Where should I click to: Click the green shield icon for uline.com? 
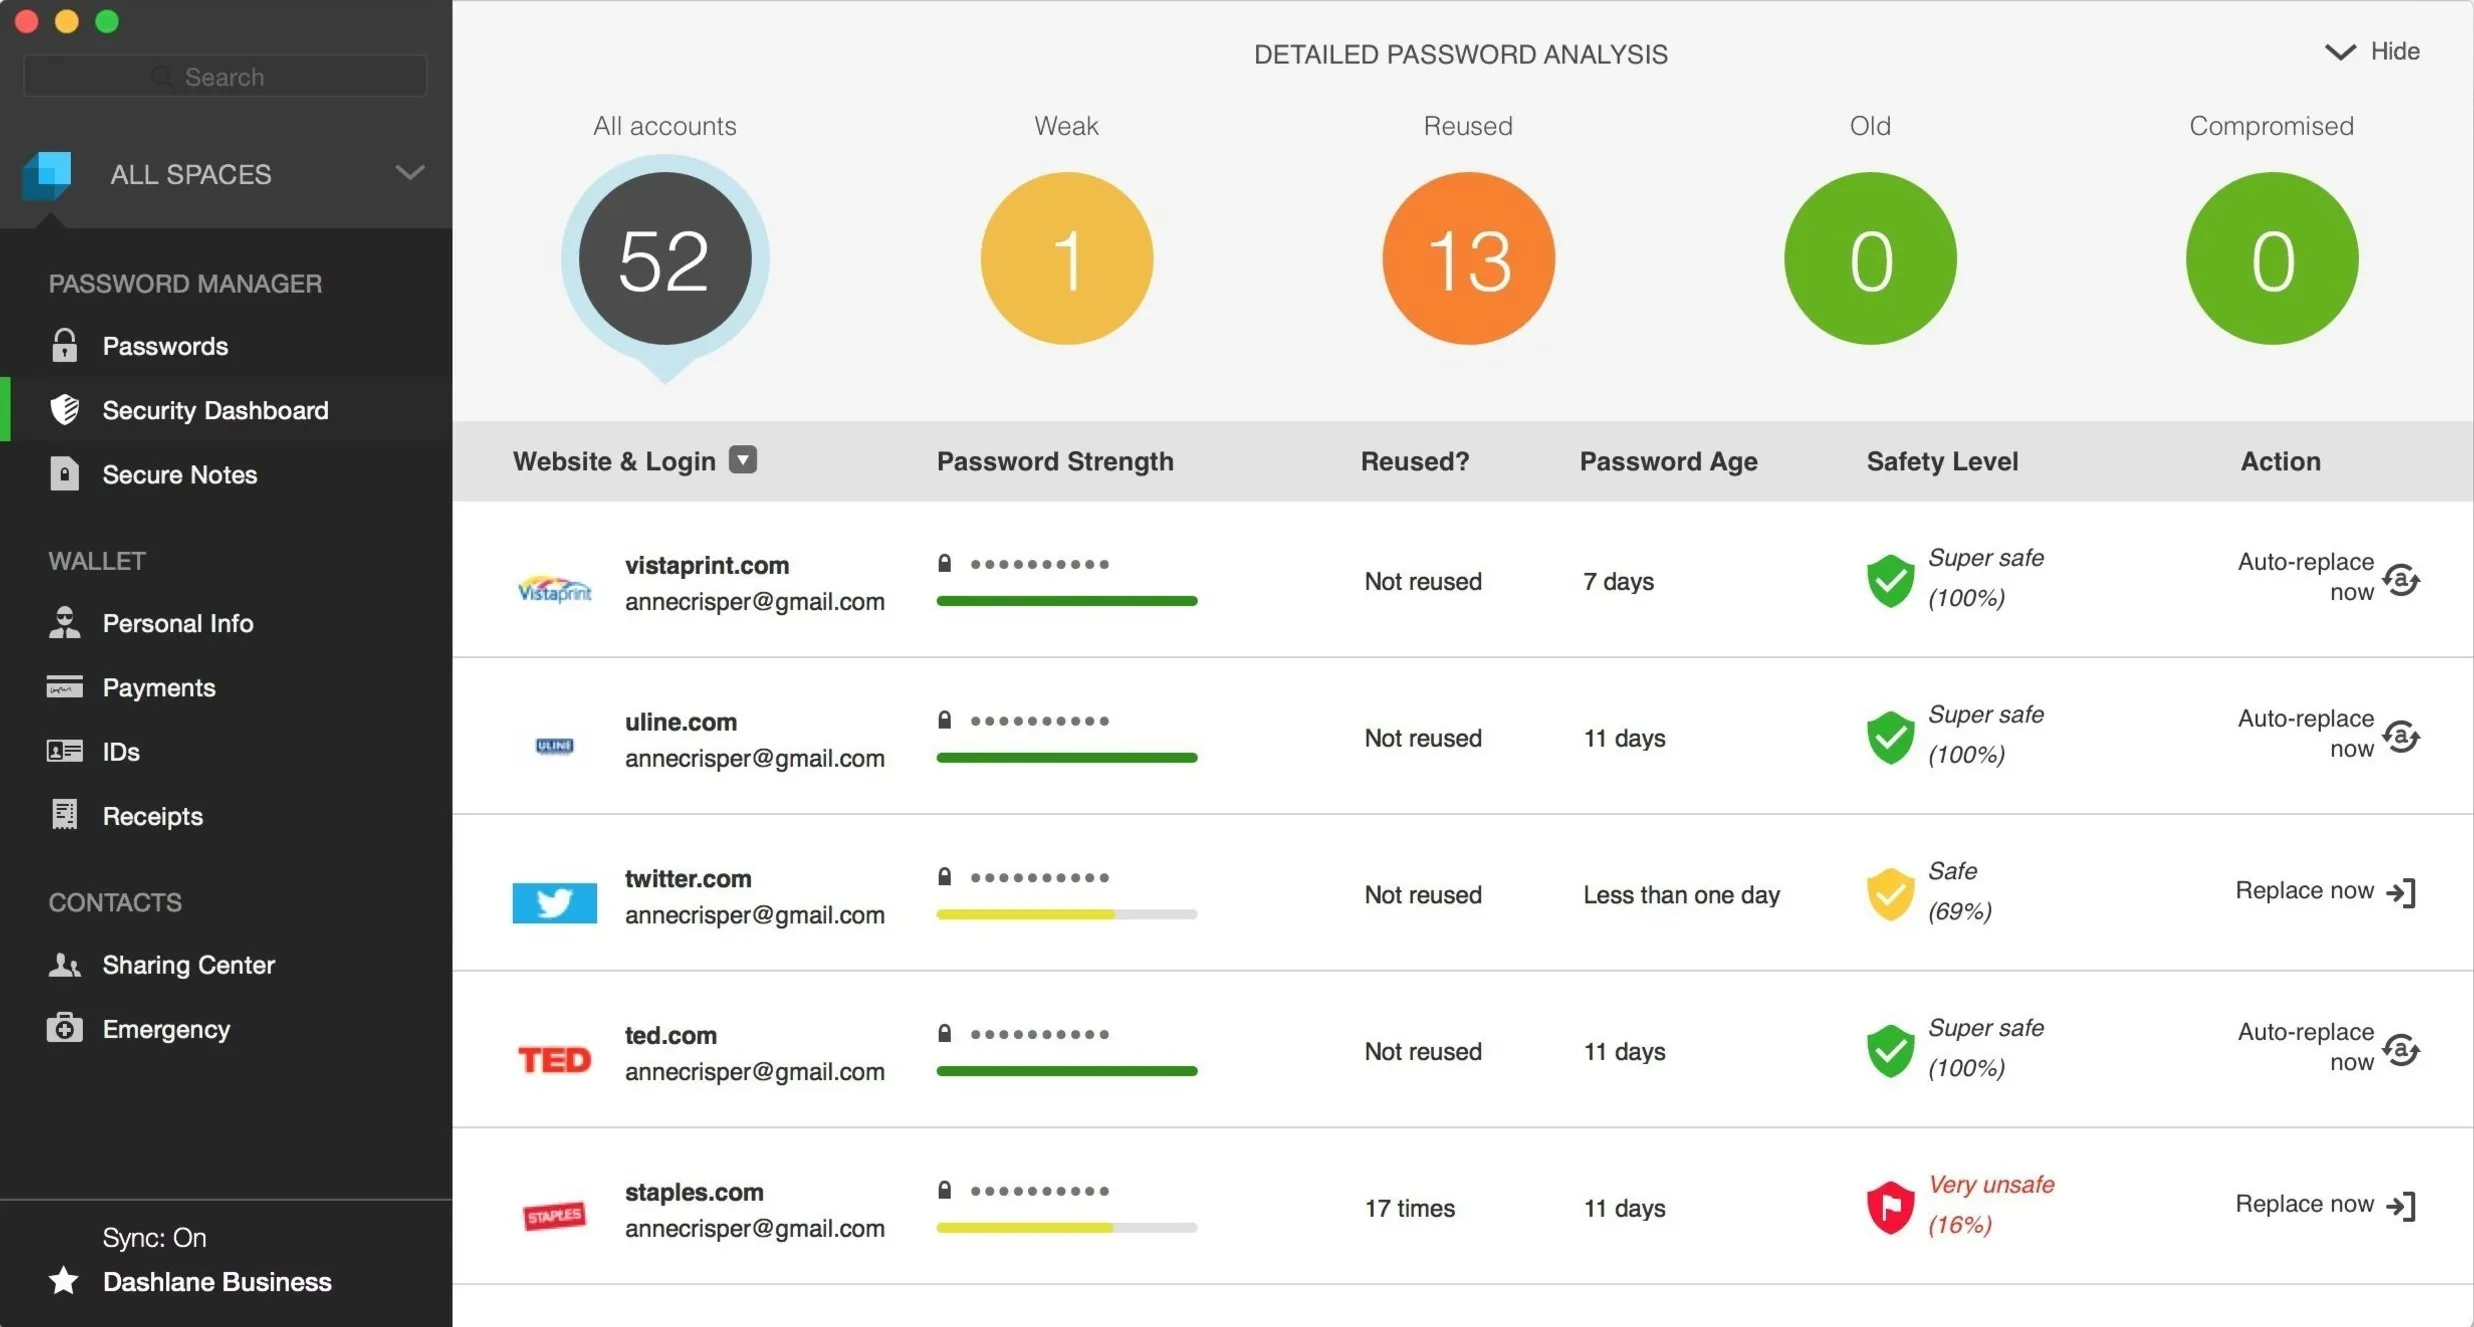coord(1889,737)
